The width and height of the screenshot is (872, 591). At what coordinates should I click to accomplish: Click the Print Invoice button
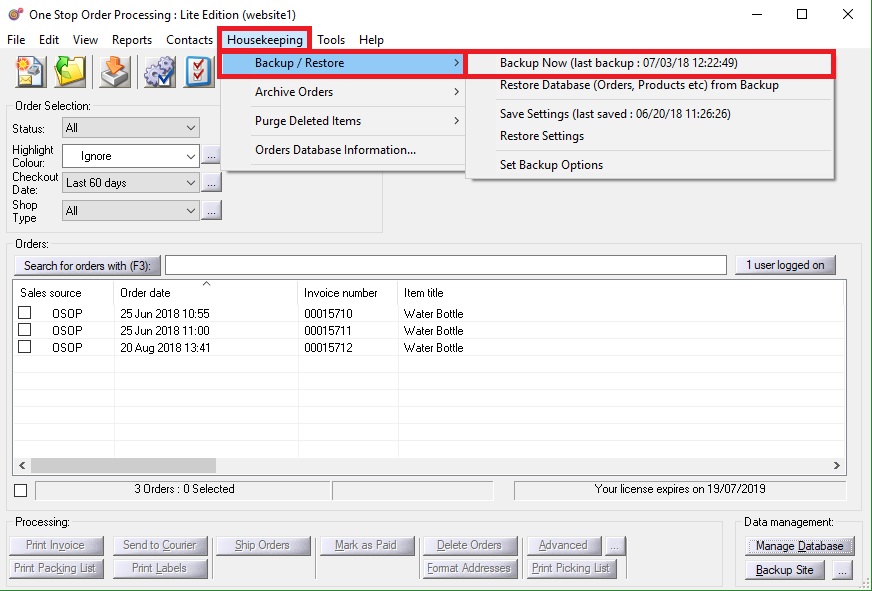click(x=56, y=545)
